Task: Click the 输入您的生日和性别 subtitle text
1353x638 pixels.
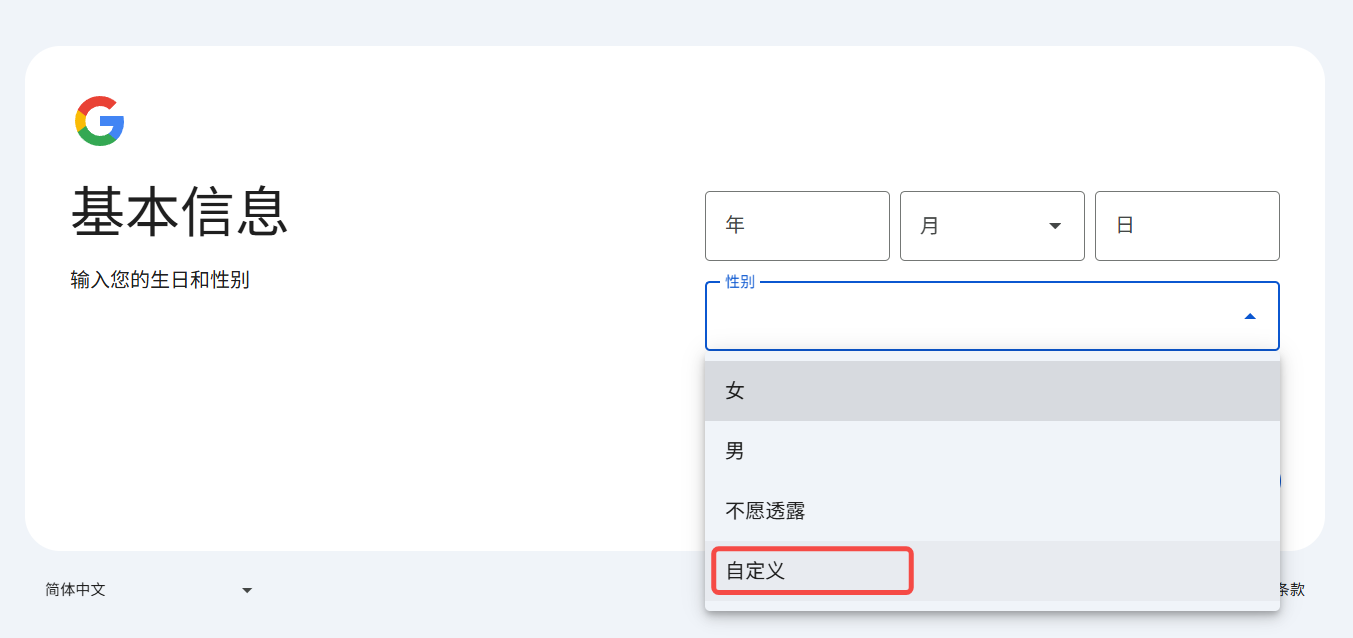Action: point(160,280)
